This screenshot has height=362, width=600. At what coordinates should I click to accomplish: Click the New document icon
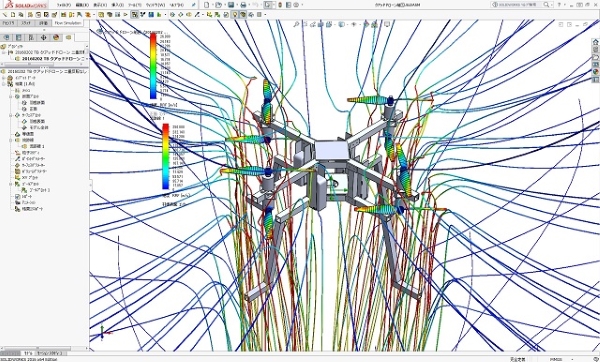pos(207,5)
